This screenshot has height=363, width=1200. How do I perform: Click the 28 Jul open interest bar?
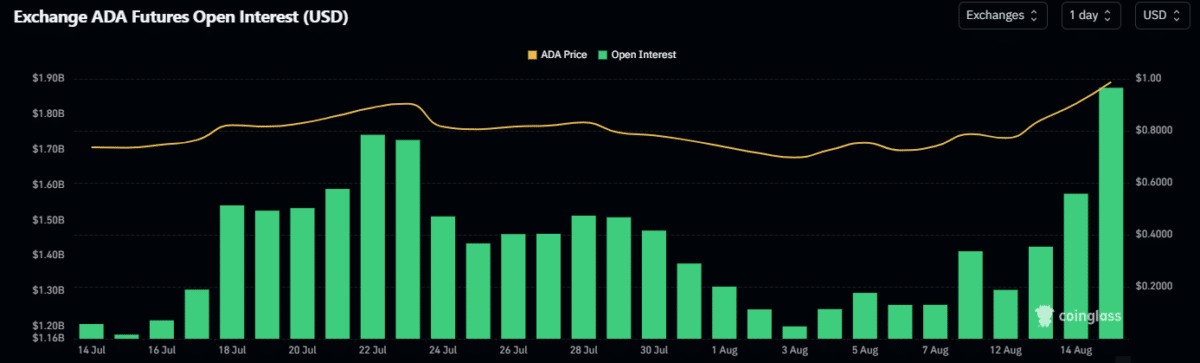pos(584,277)
